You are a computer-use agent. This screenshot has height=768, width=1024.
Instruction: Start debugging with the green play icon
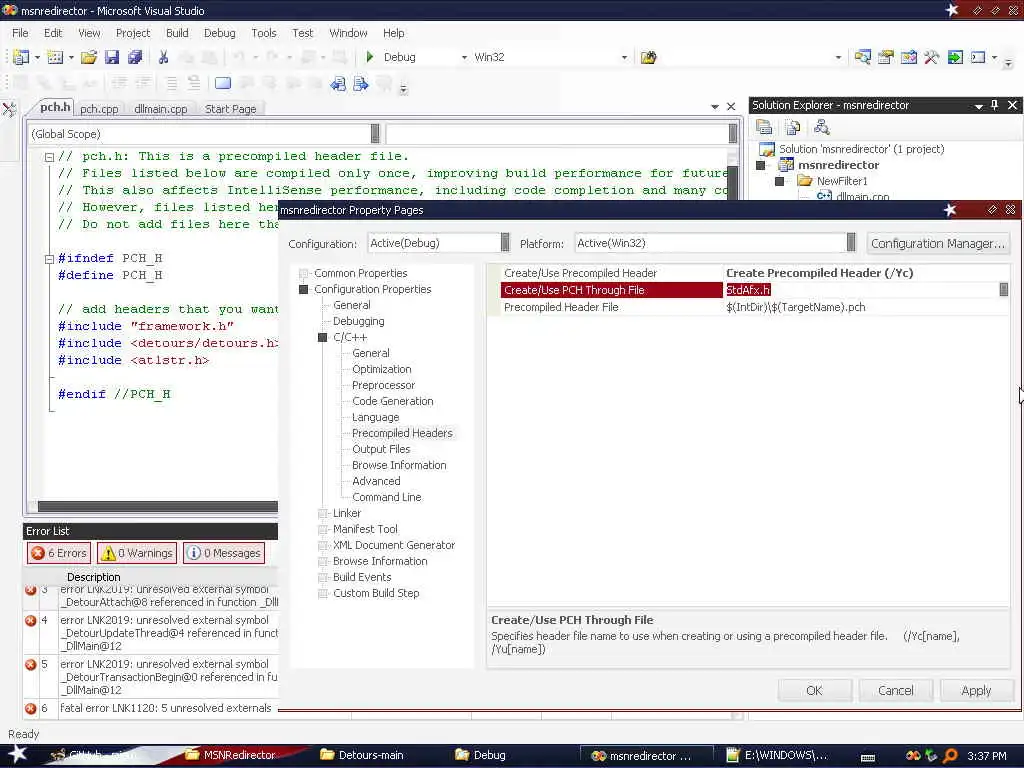click(370, 57)
